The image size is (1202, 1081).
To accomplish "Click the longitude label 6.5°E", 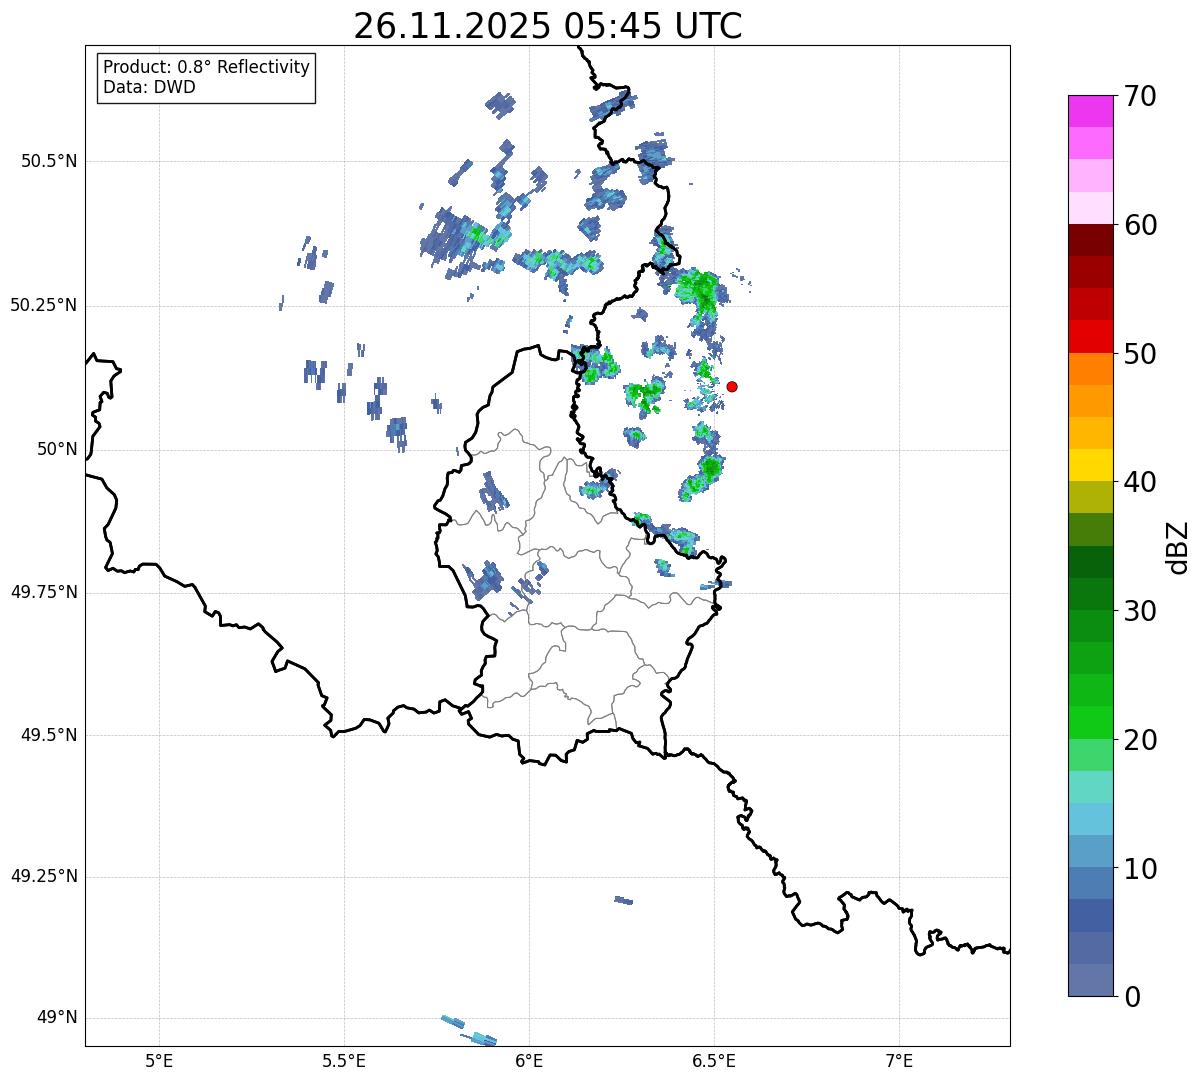I will [x=714, y=1060].
